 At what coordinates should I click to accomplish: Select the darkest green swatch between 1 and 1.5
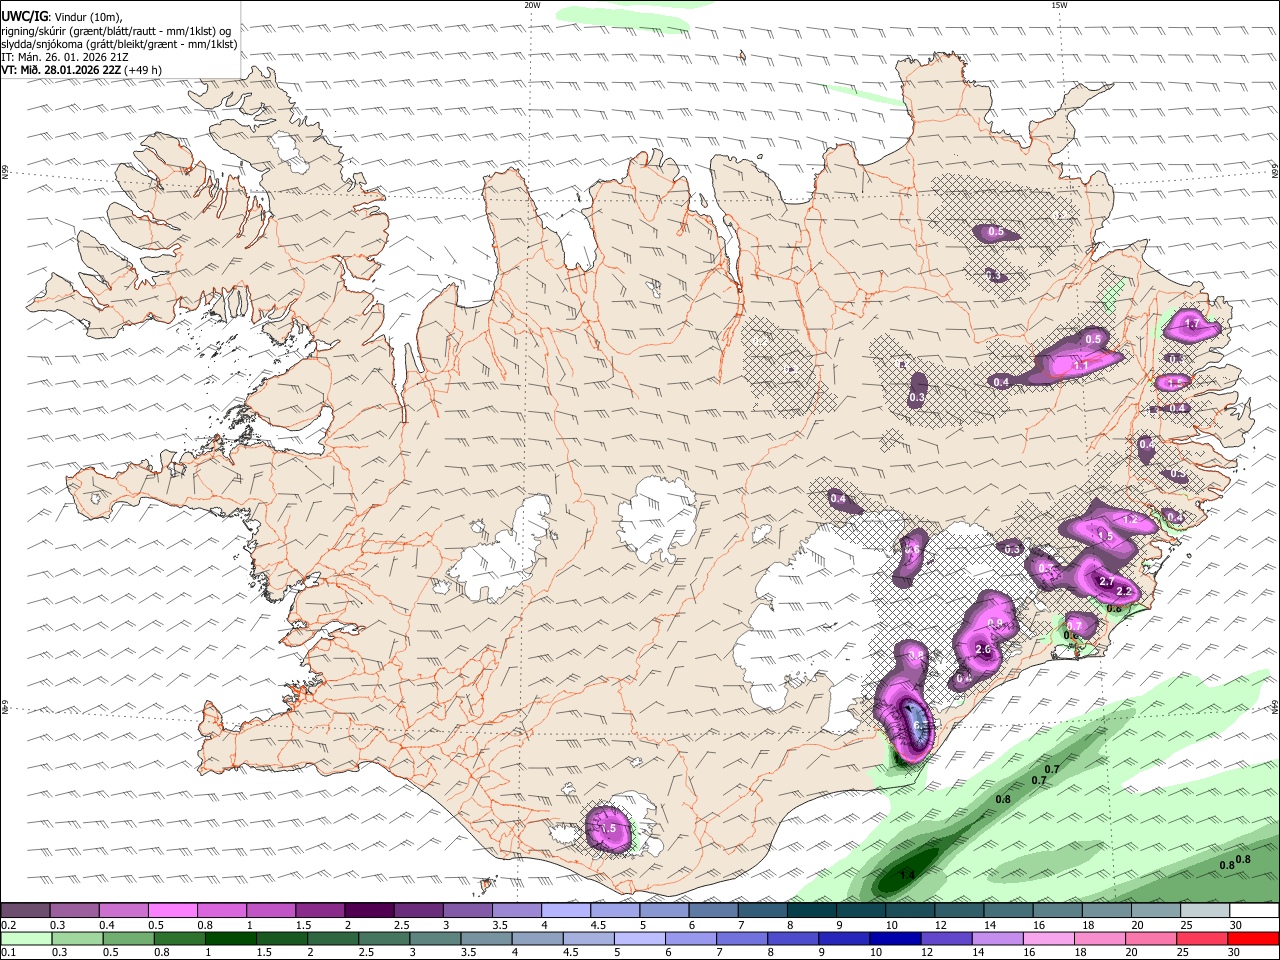229,938
